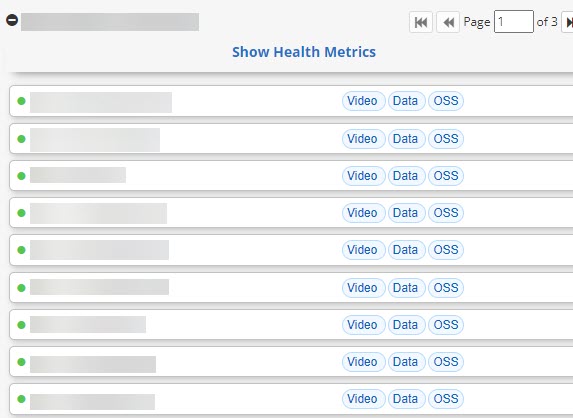Click the green status dot in the seventh row
This screenshot has height=418, width=573.
(22, 325)
